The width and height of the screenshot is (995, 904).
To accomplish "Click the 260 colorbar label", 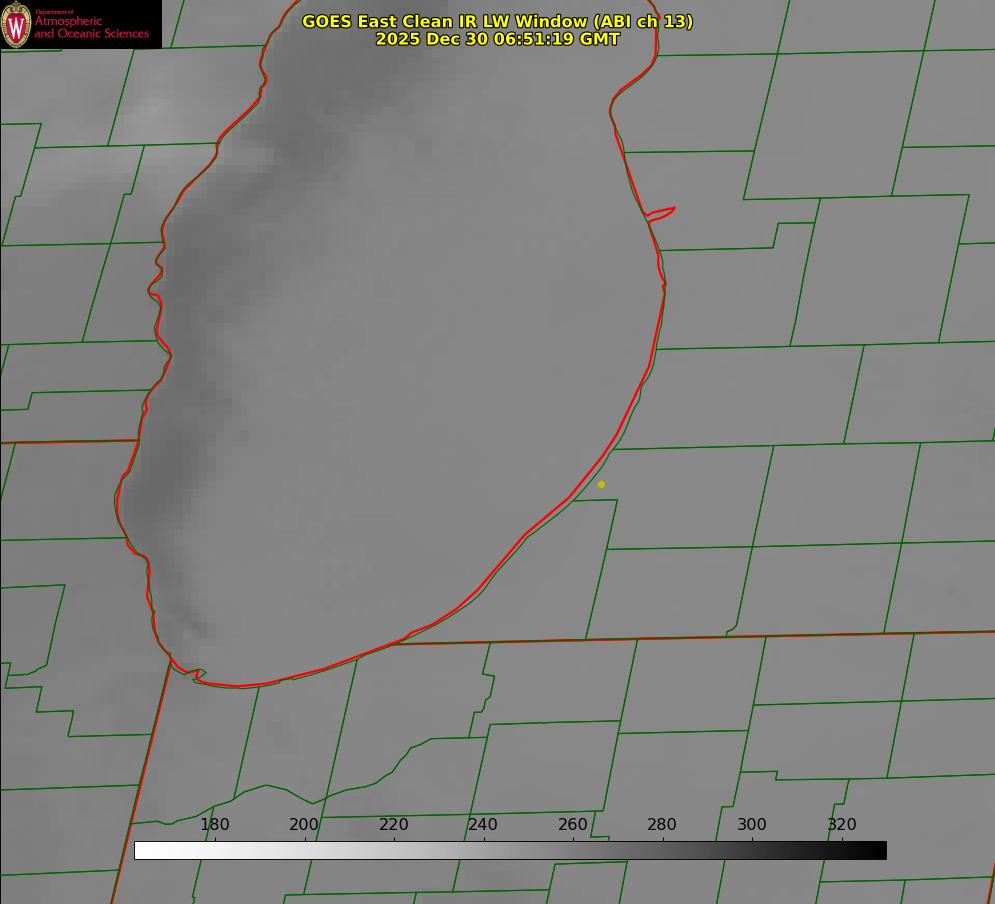I will click(x=572, y=824).
